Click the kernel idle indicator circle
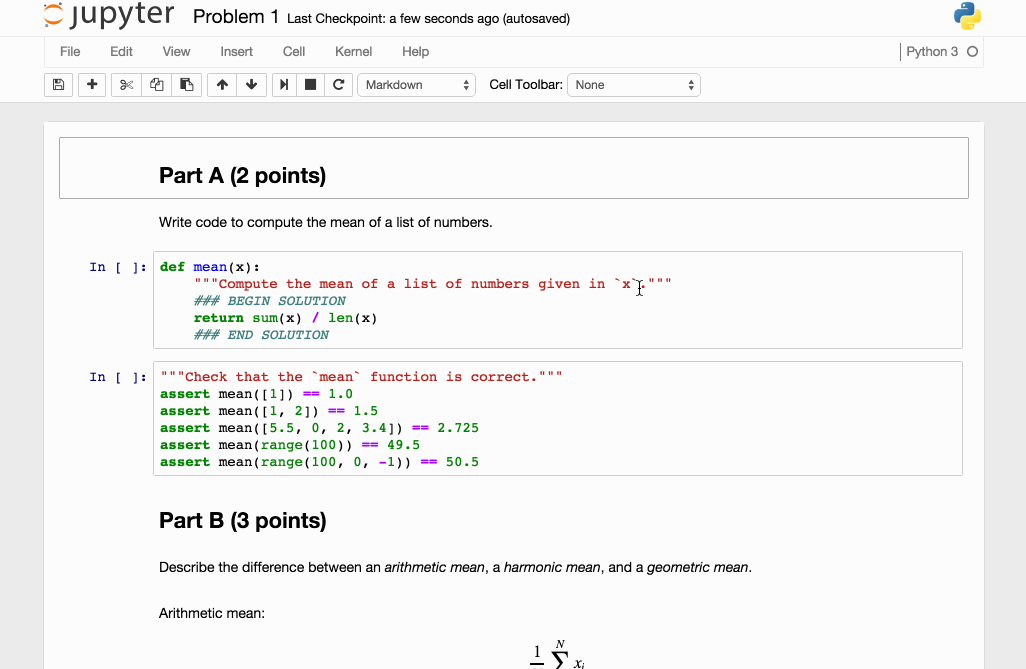1026x669 pixels. click(972, 52)
